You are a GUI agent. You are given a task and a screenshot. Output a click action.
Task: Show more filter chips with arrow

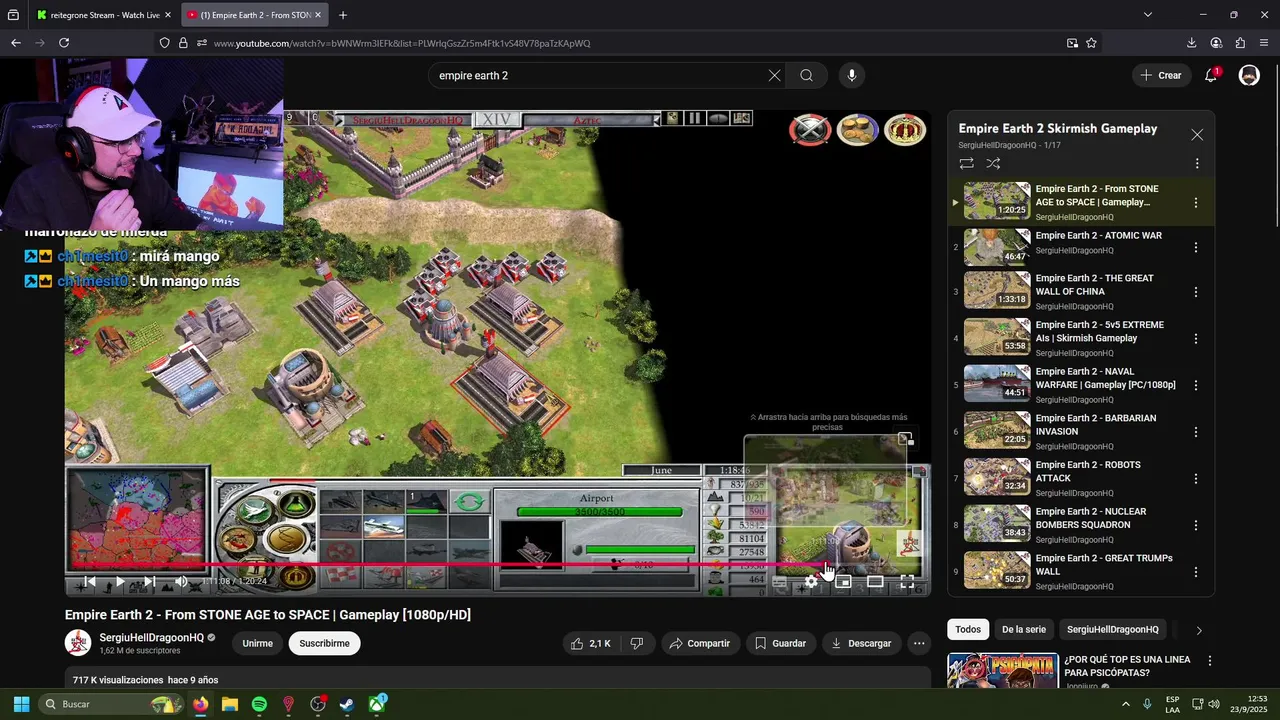(x=1198, y=630)
